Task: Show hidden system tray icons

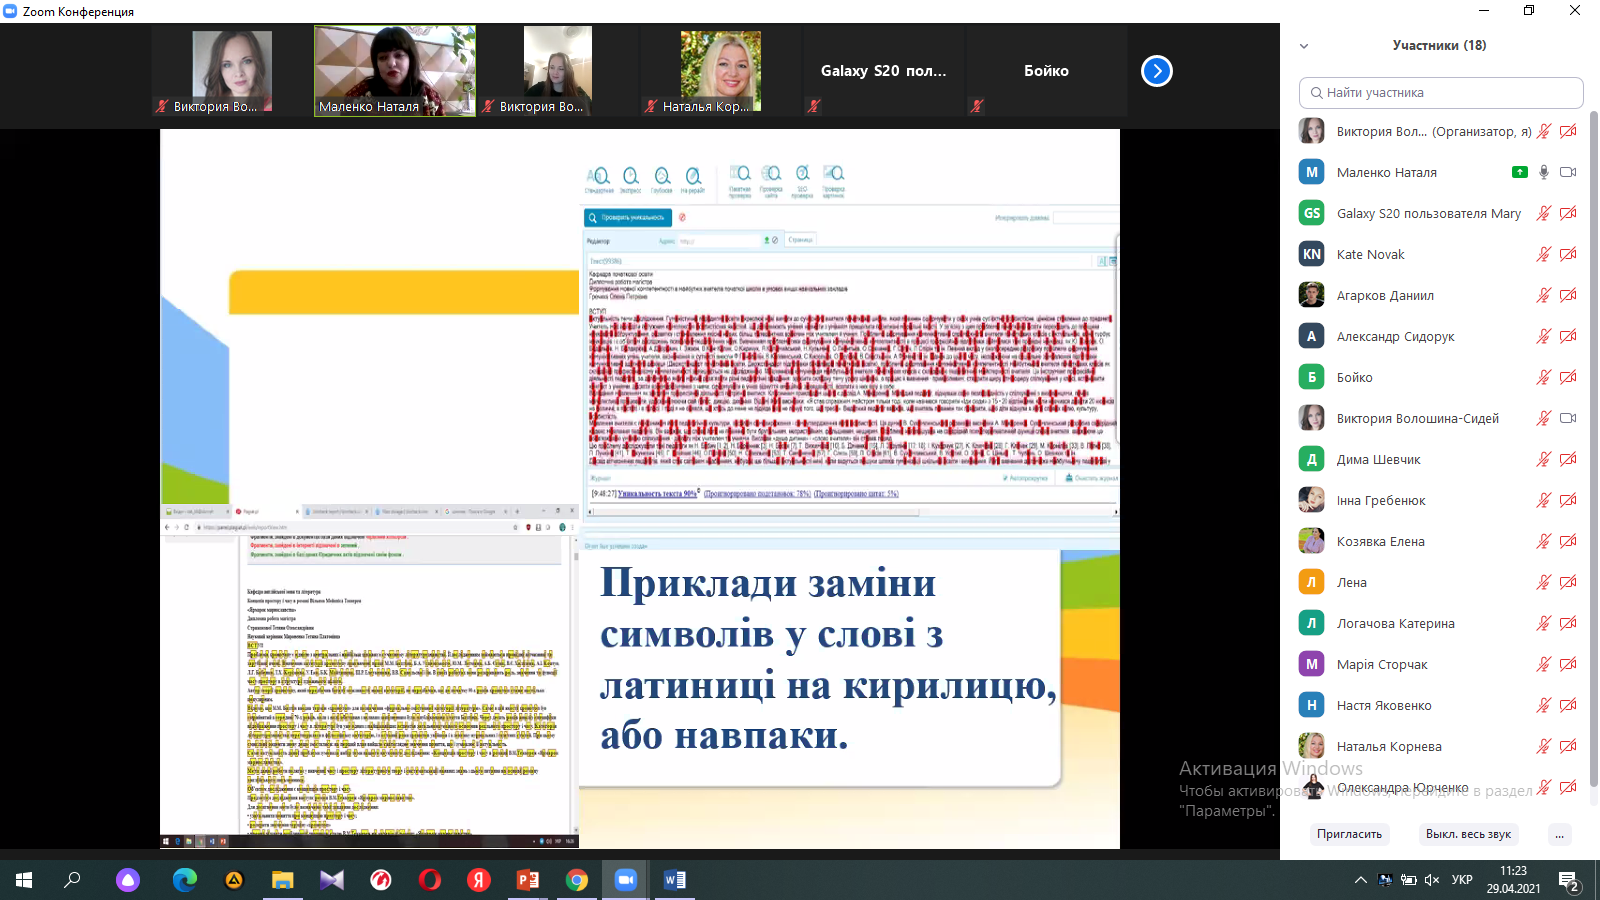Action: point(1360,880)
